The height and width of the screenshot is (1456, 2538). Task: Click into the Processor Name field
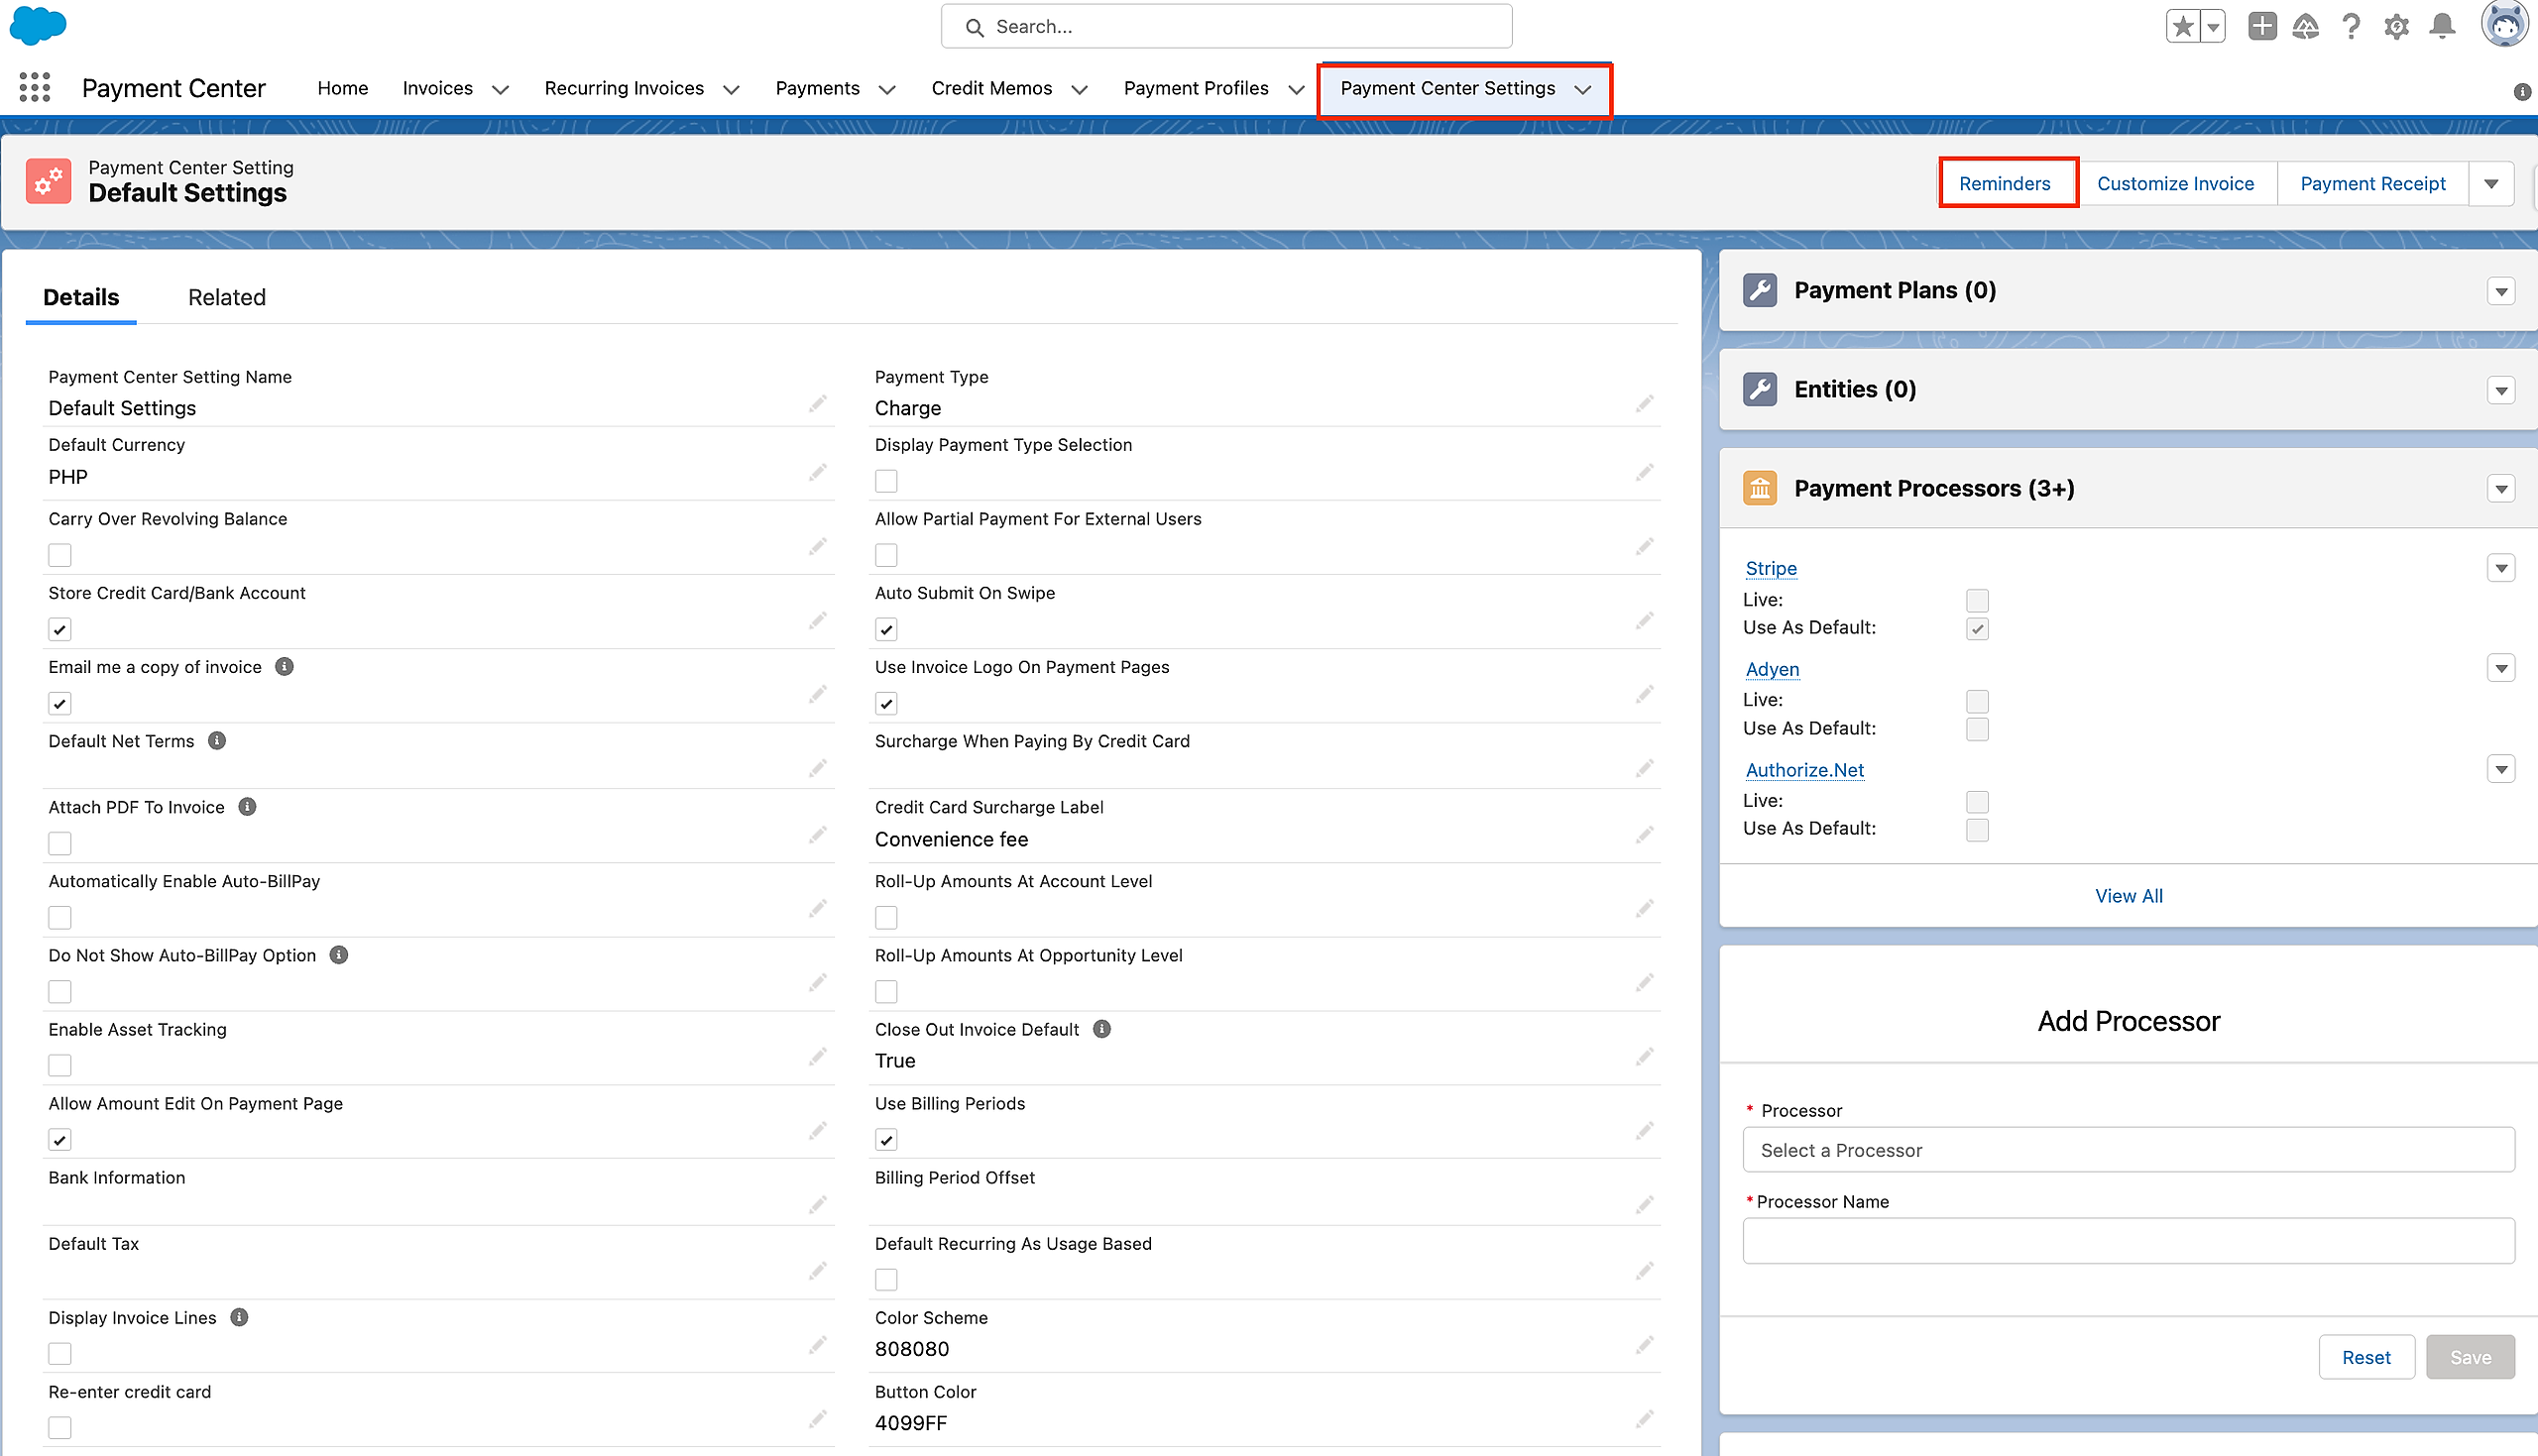coord(2128,1240)
